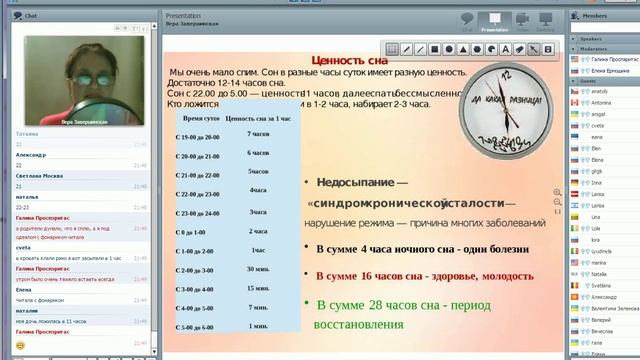Click the flag icon next to anatoly
This screenshot has height=360, width=640.
[575, 91]
